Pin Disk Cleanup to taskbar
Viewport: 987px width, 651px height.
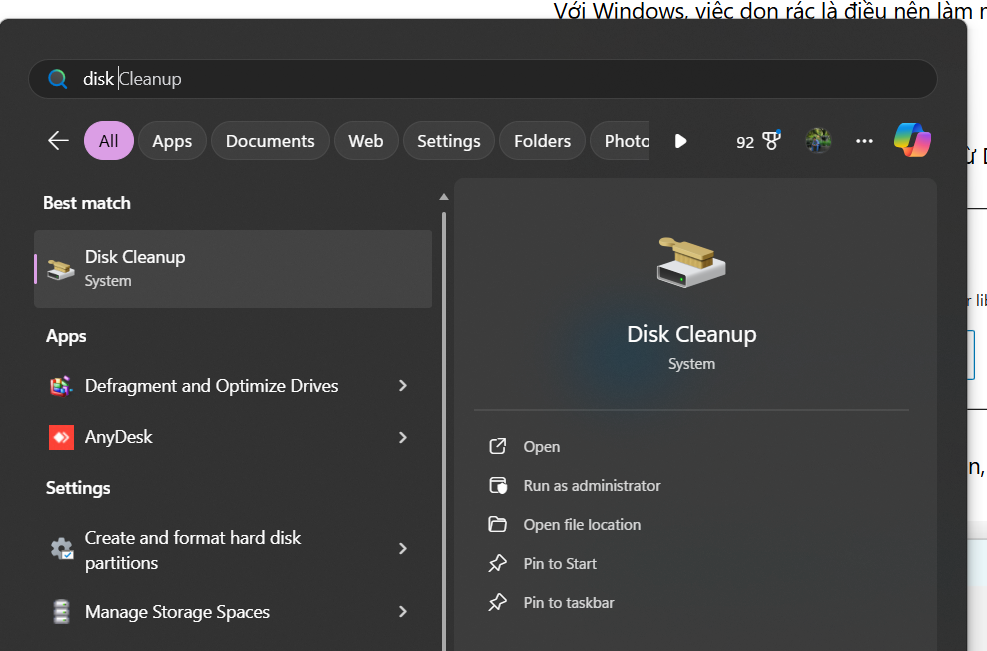click(568, 603)
